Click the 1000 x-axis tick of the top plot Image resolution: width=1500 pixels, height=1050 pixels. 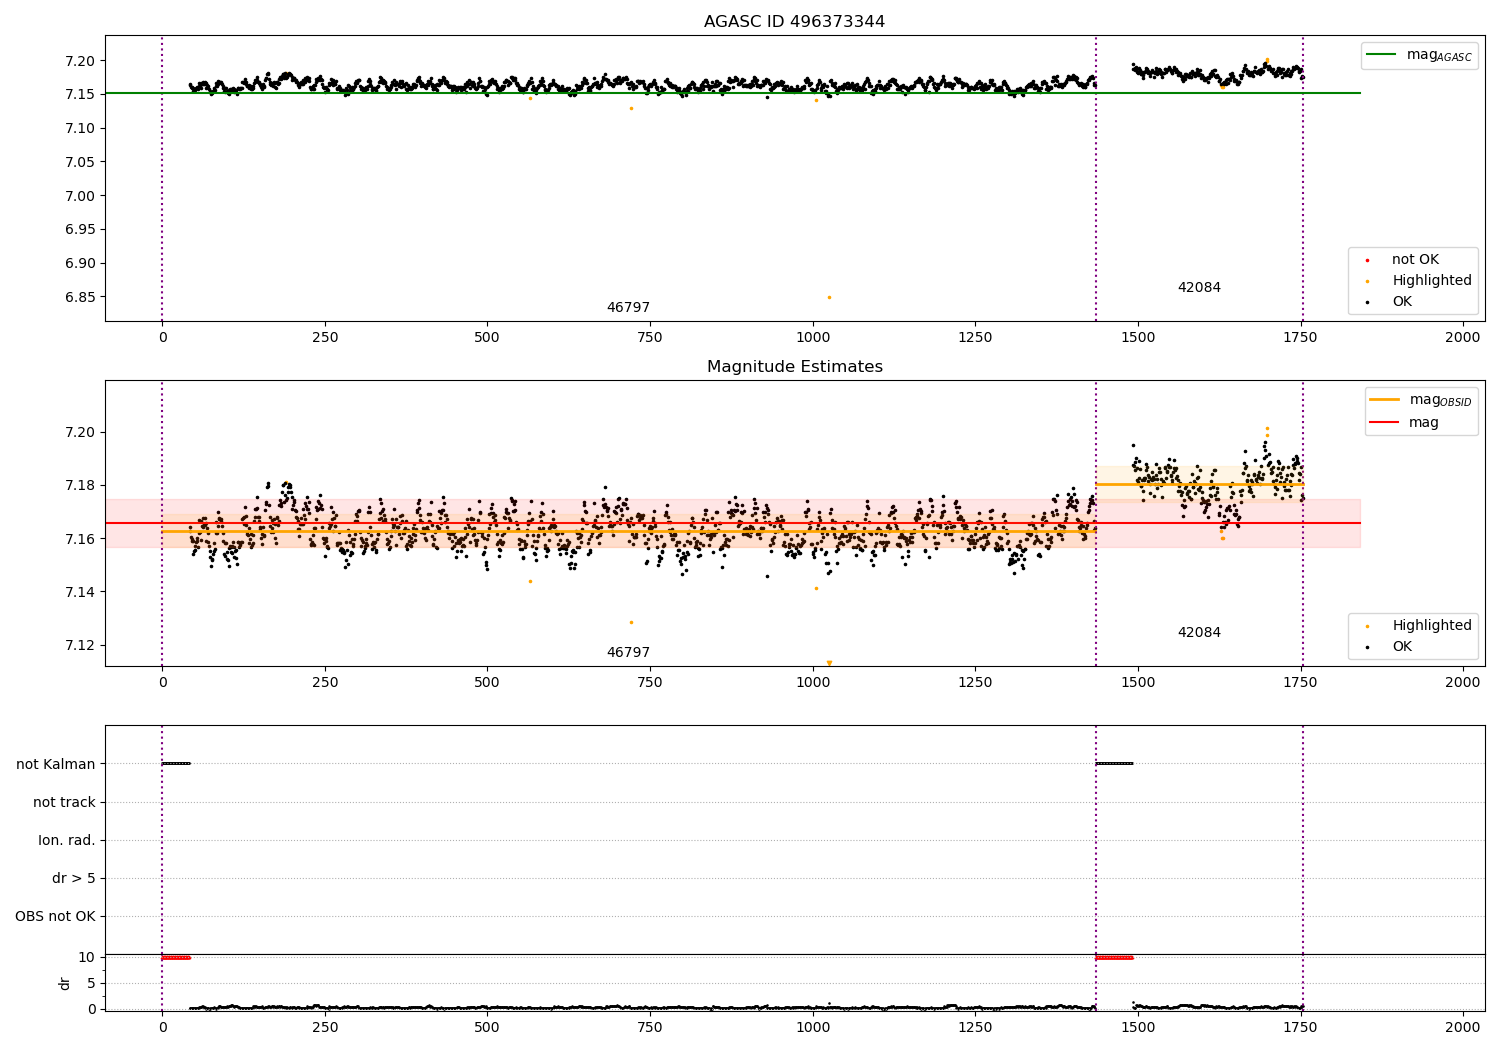point(813,338)
